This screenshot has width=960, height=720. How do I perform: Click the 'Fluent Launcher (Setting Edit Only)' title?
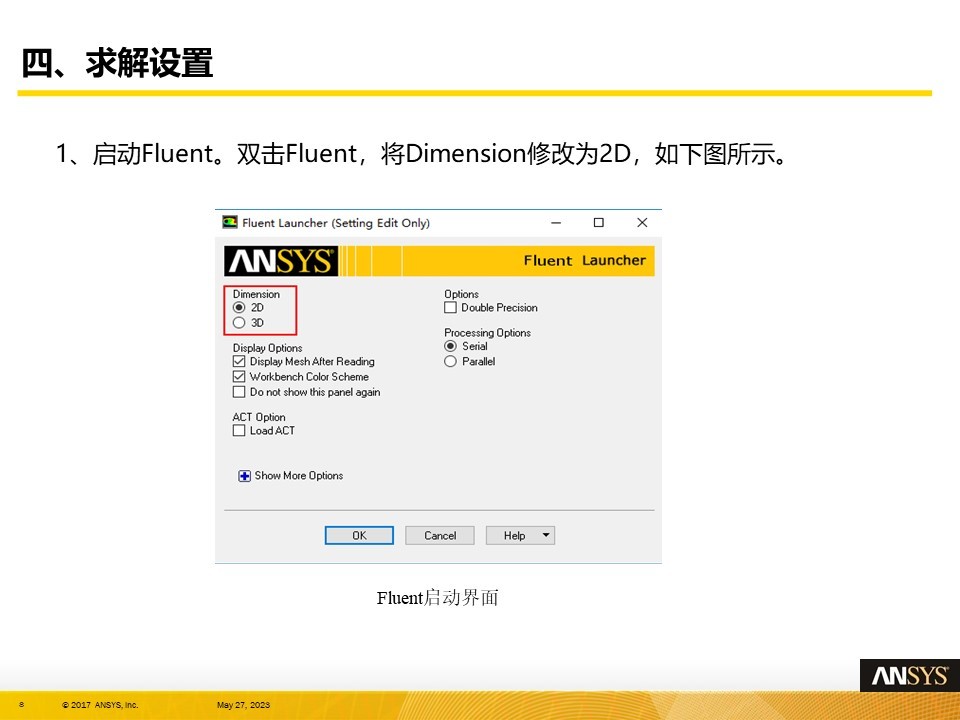point(336,223)
